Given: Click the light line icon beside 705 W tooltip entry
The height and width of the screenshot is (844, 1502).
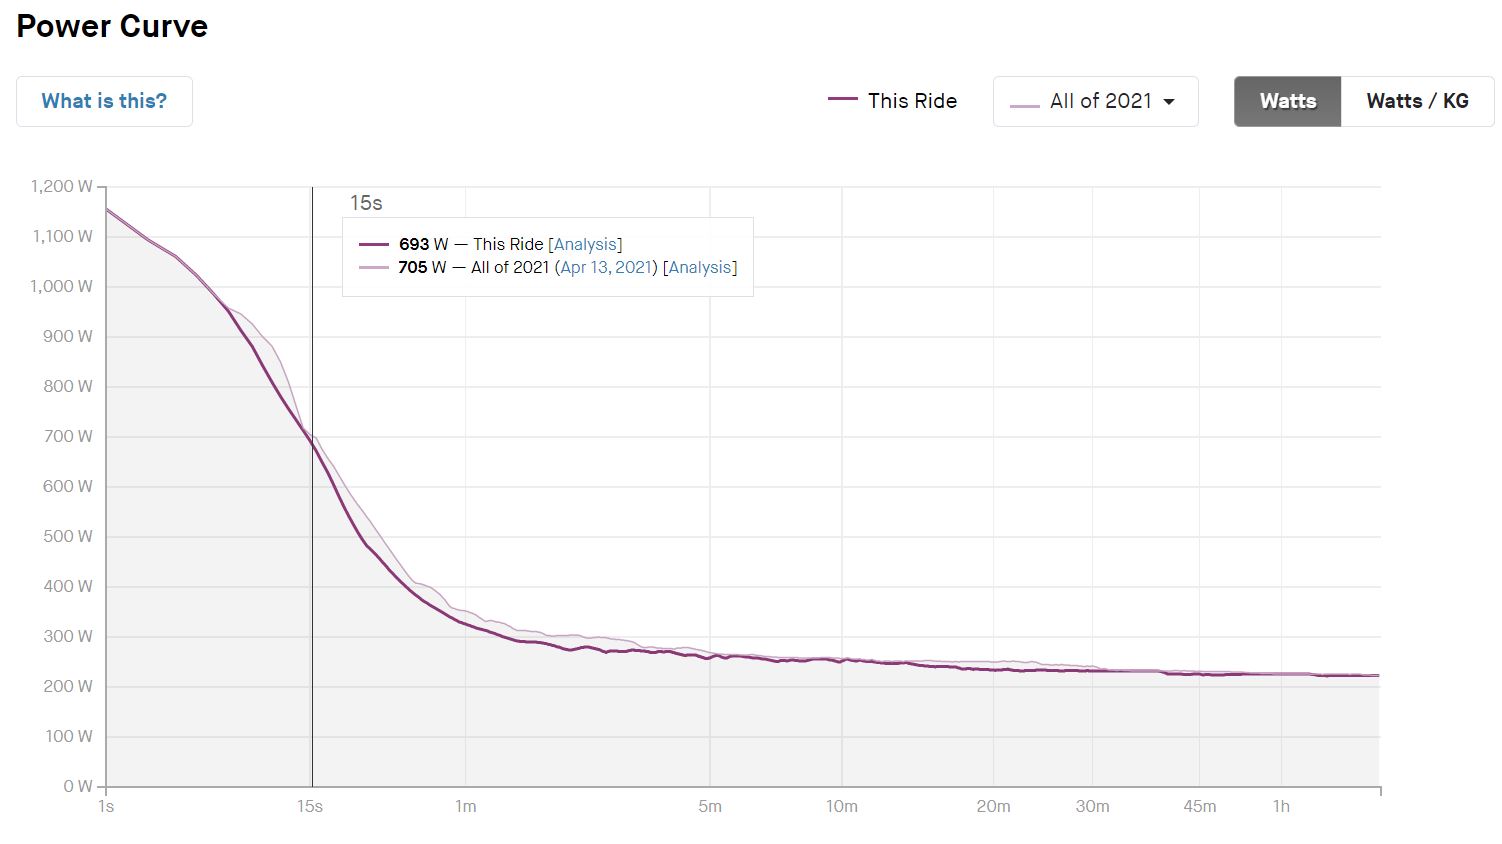Looking at the screenshot, I should click(x=374, y=267).
